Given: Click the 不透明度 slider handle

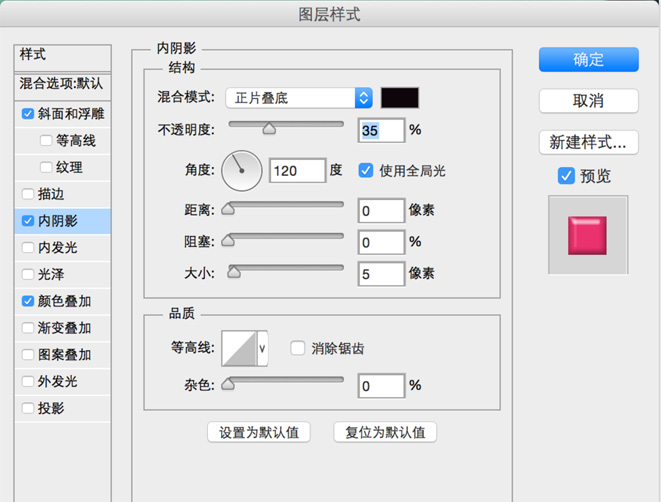Looking at the screenshot, I should point(269,128).
